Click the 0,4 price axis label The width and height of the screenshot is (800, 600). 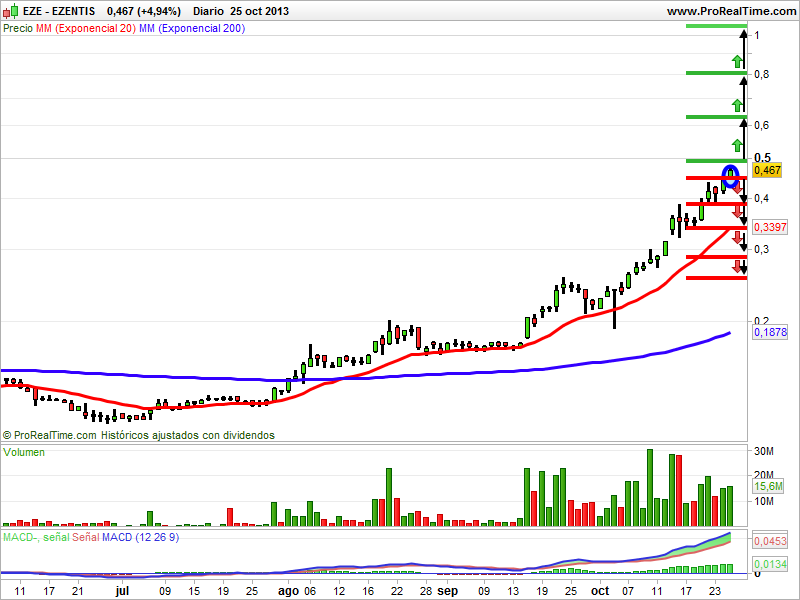pos(761,198)
